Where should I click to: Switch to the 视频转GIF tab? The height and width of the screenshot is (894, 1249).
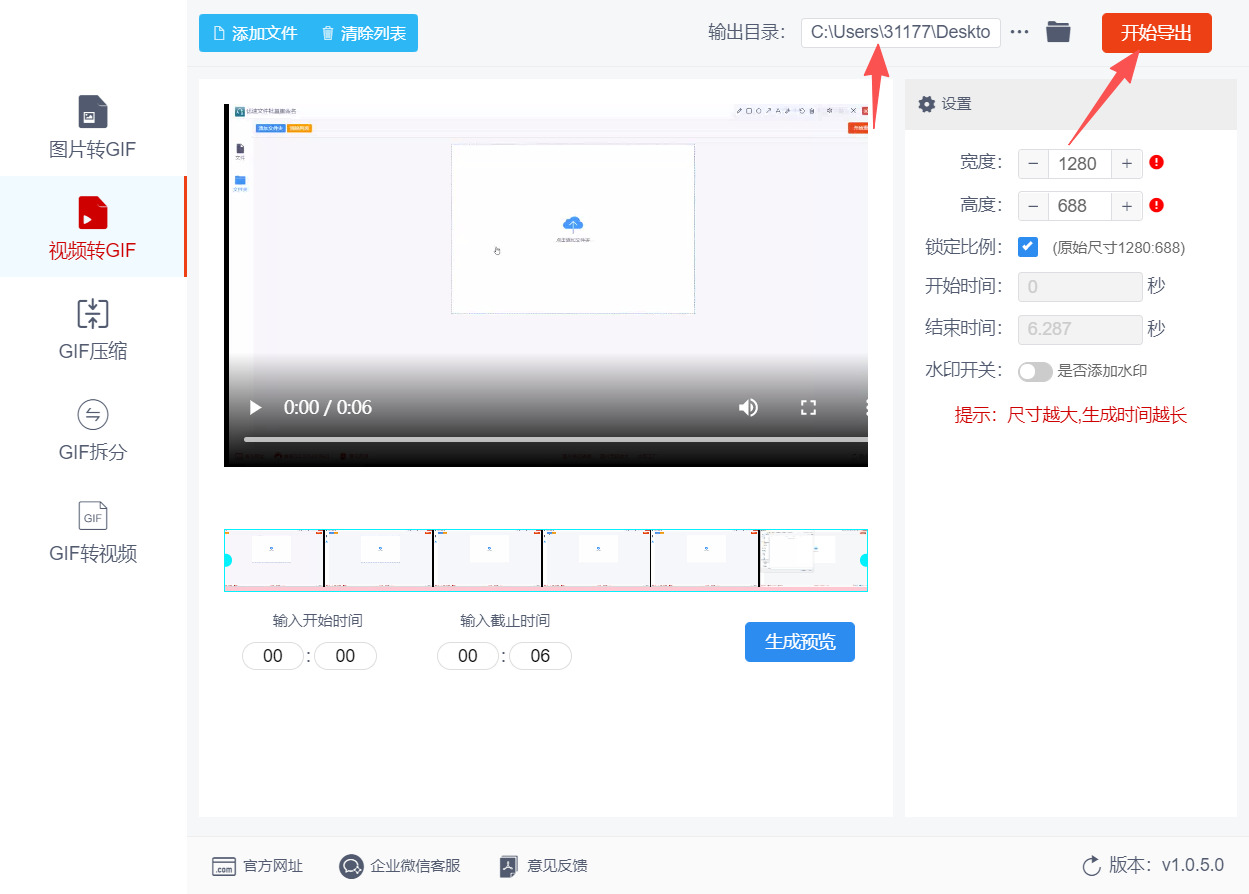tap(92, 227)
